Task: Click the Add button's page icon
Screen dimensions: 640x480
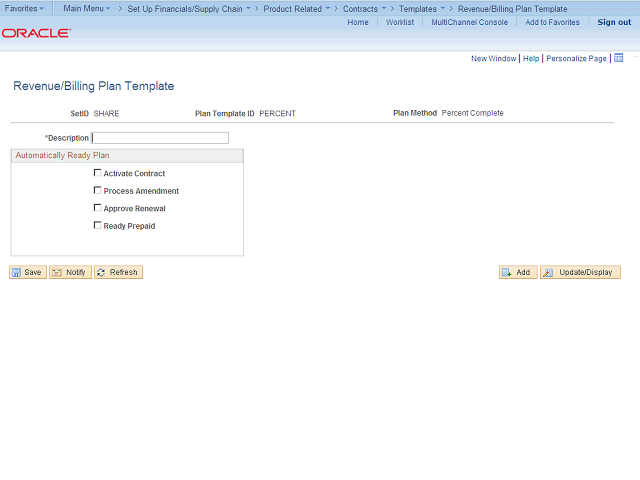Action: [x=506, y=272]
